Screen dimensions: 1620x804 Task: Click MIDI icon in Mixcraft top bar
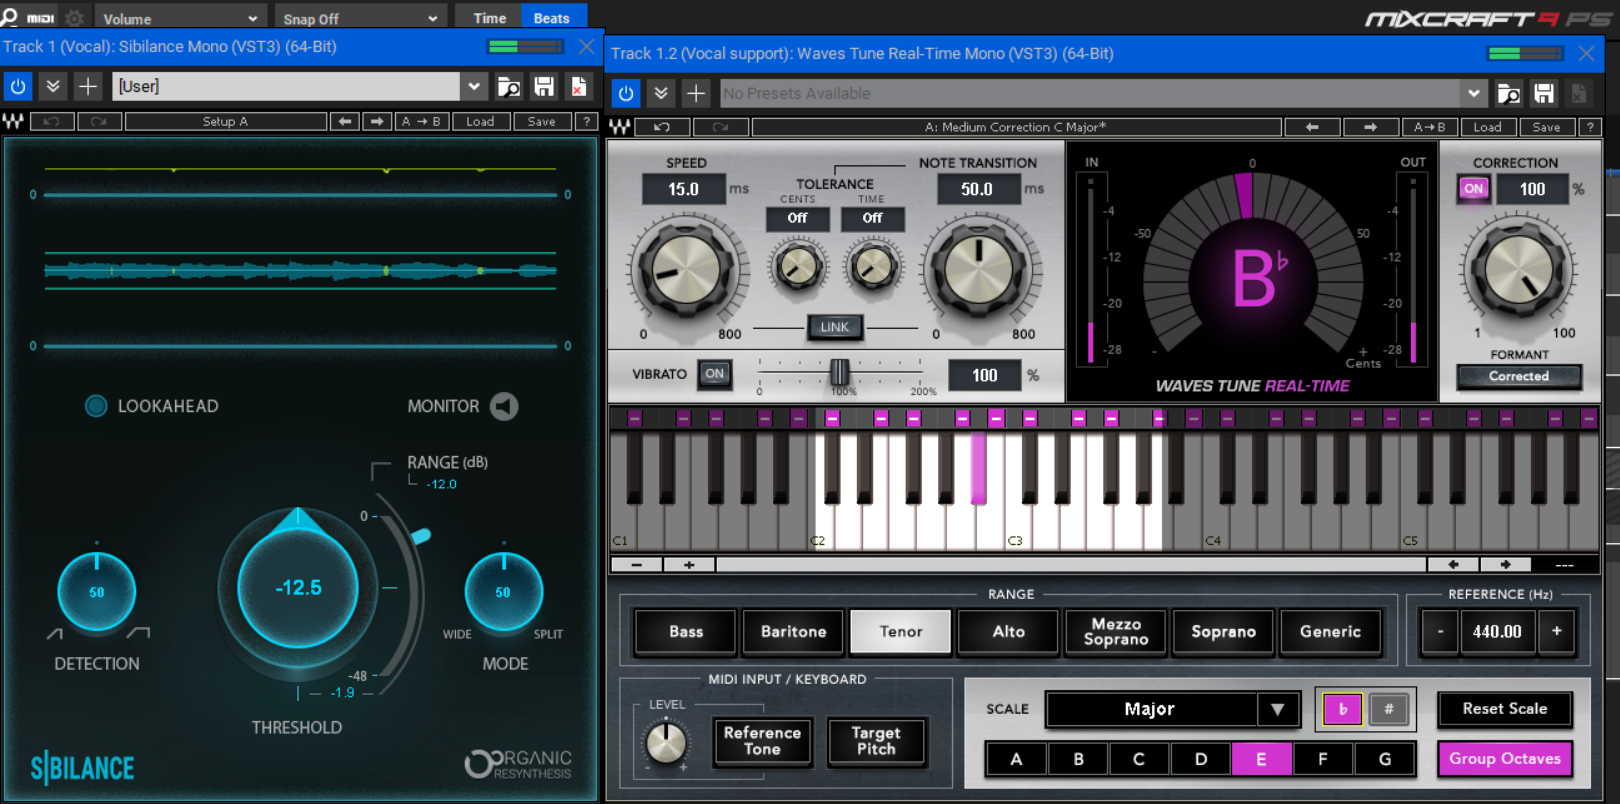tap(41, 18)
